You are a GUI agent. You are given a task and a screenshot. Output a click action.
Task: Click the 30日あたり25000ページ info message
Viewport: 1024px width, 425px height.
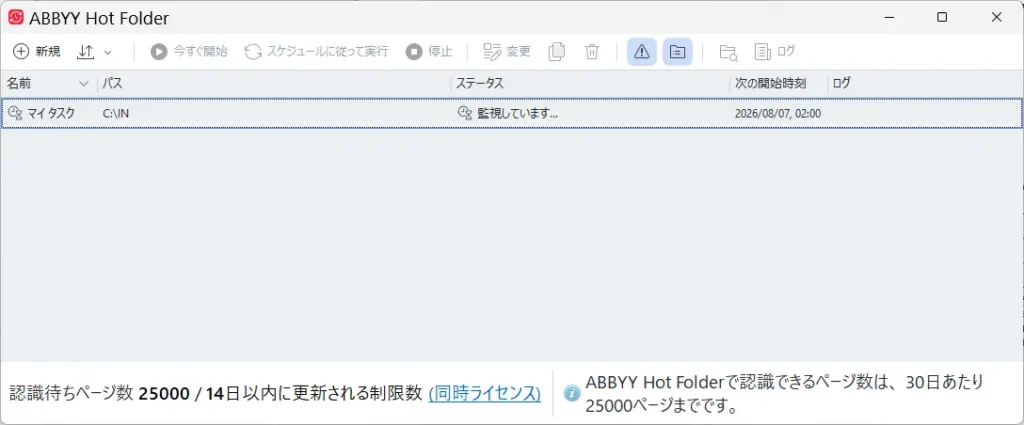[784, 394]
